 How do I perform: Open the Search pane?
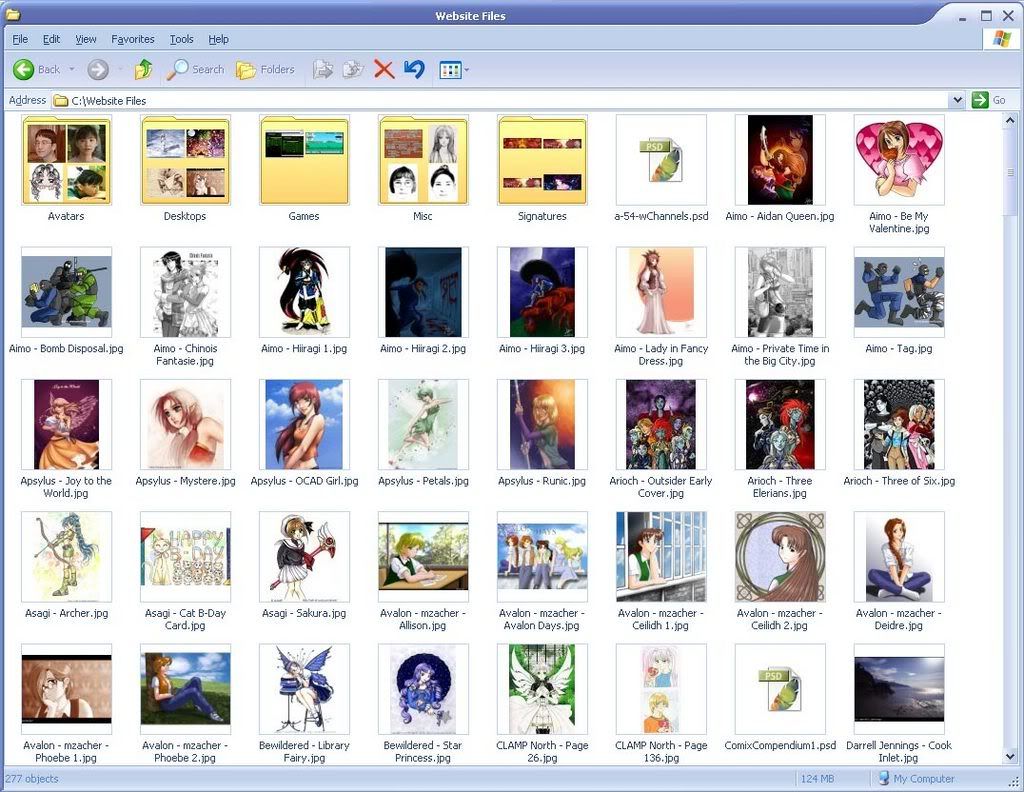pyautogui.click(x=195, y=69)
